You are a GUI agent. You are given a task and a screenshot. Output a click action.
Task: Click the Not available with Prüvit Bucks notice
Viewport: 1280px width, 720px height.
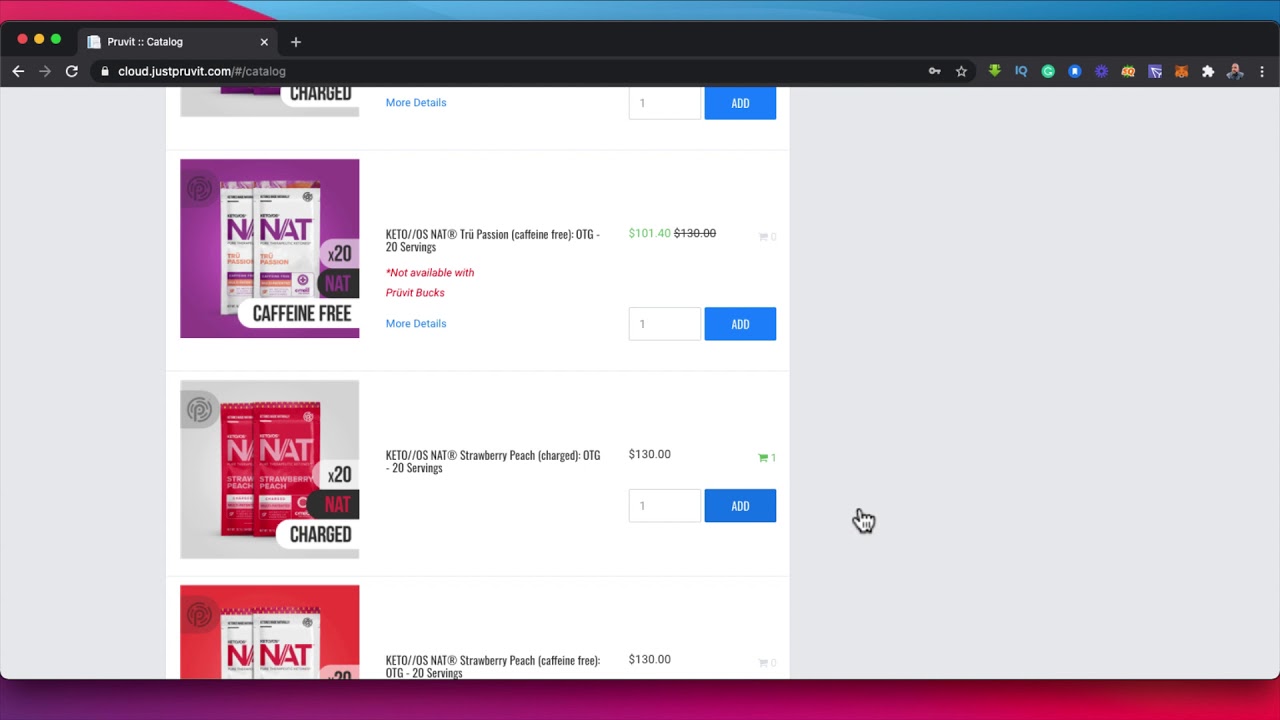430,282
